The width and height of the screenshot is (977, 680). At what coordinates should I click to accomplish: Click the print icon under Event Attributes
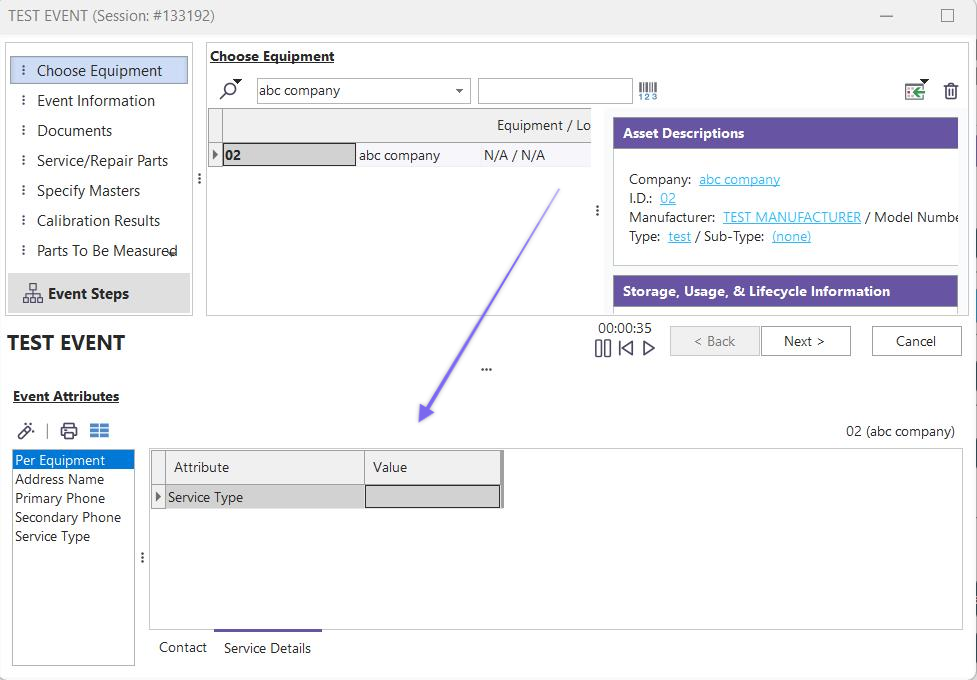click(68, 431)
